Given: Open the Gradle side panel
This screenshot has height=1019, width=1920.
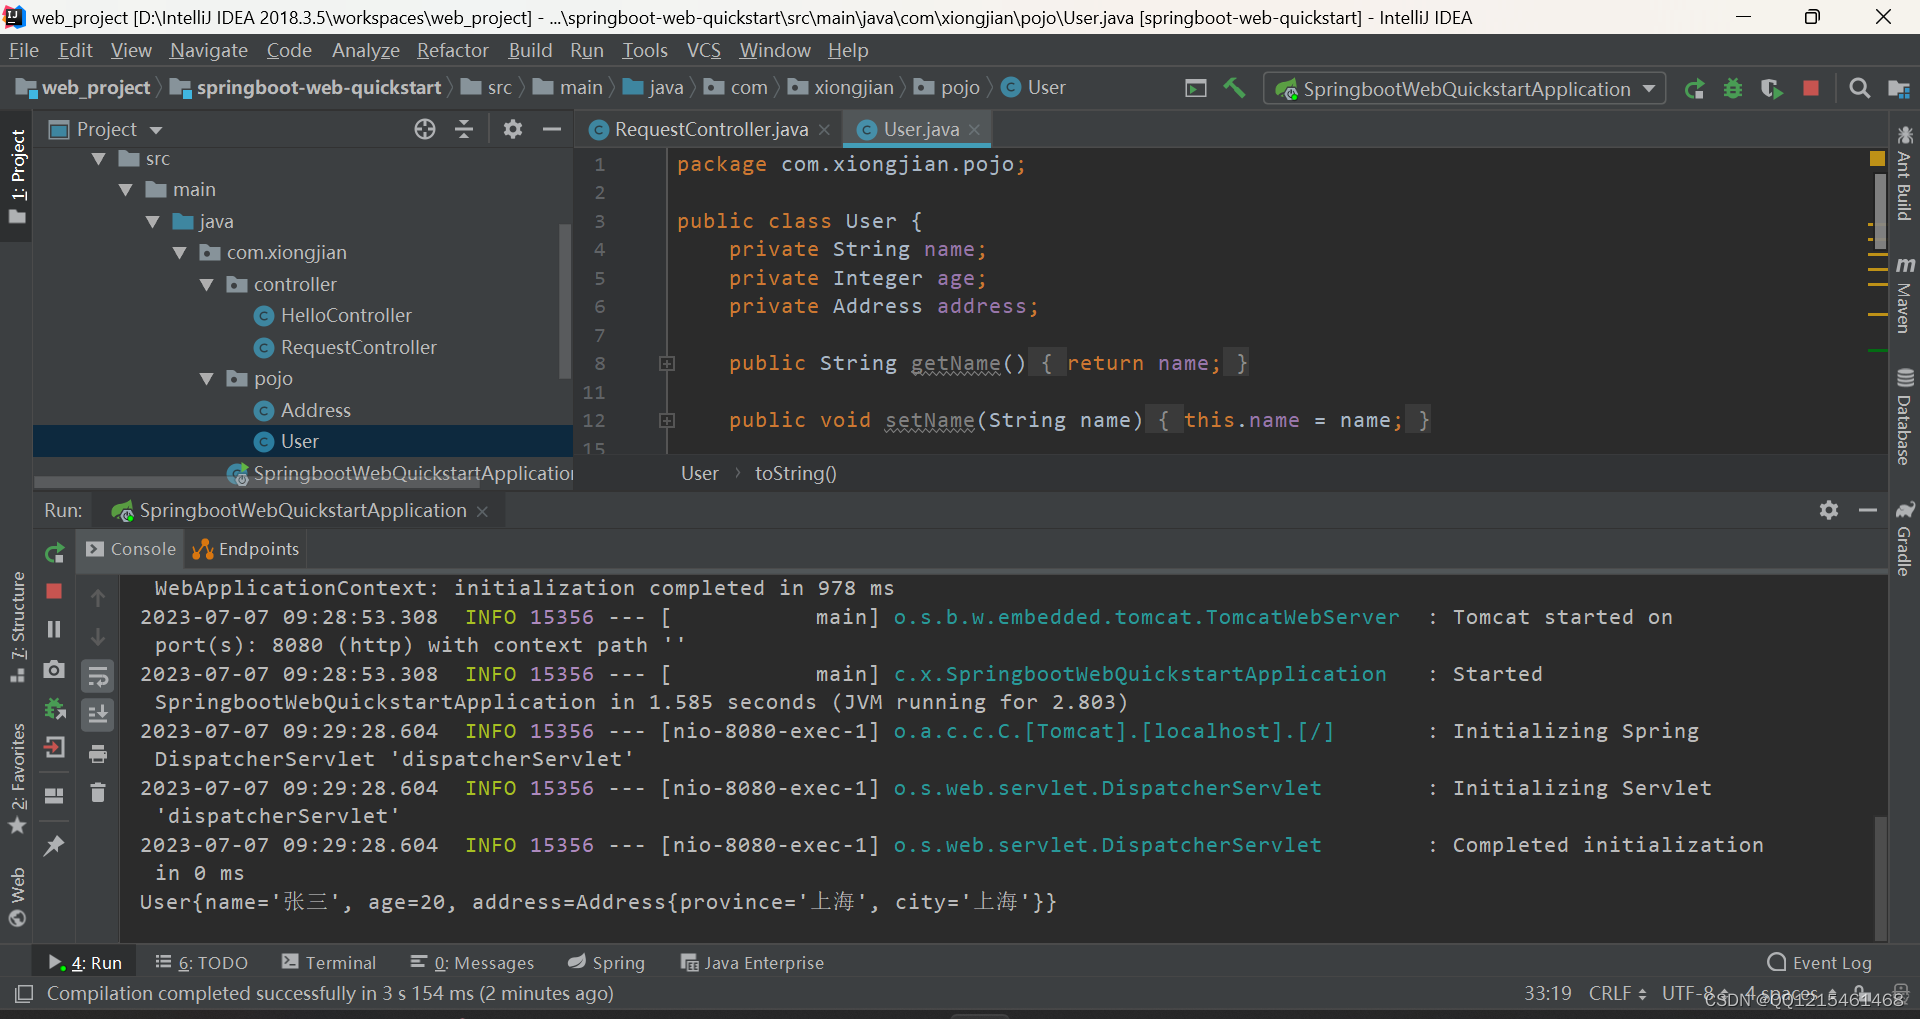Looking at the screenshot, I should 1904,538.
